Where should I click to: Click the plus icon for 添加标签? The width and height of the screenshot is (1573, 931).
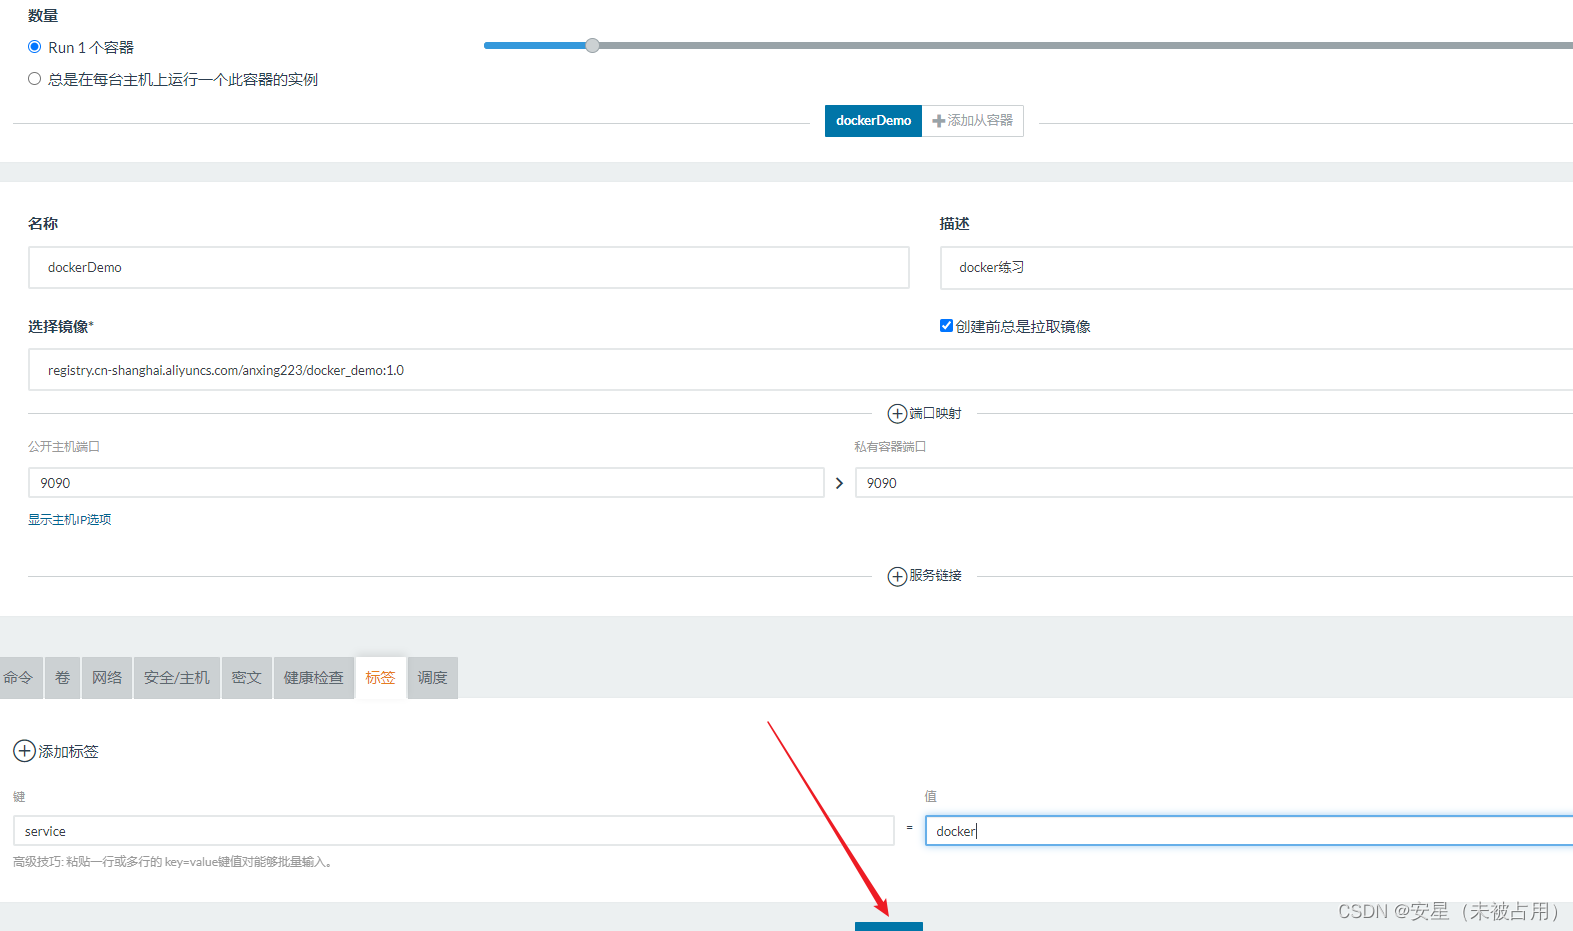coord(24,751)
